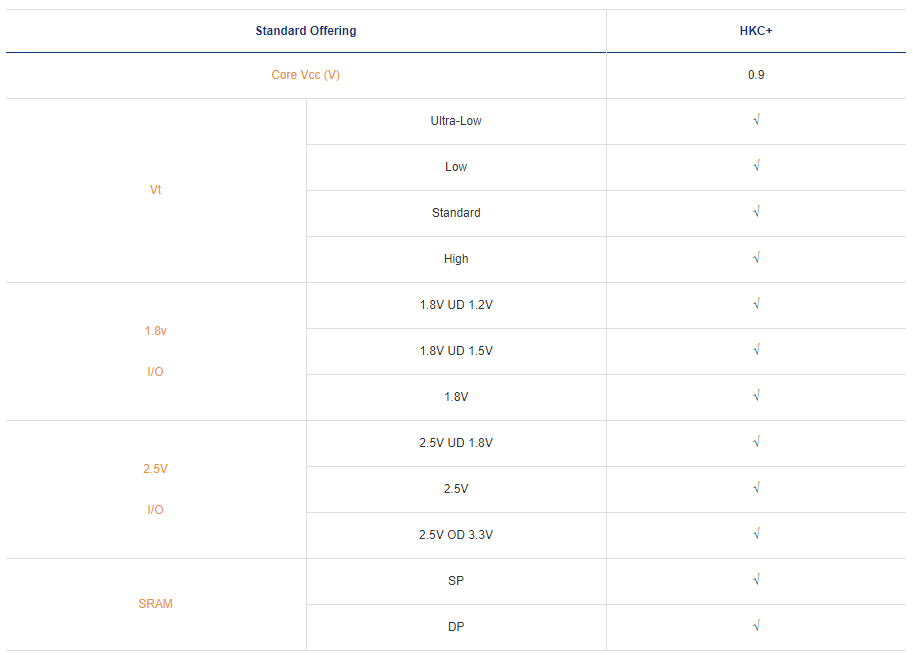Select the High Vt cell
Image resolution: width=913 pixels, height=655 pixels.
[x=456, y=259]
